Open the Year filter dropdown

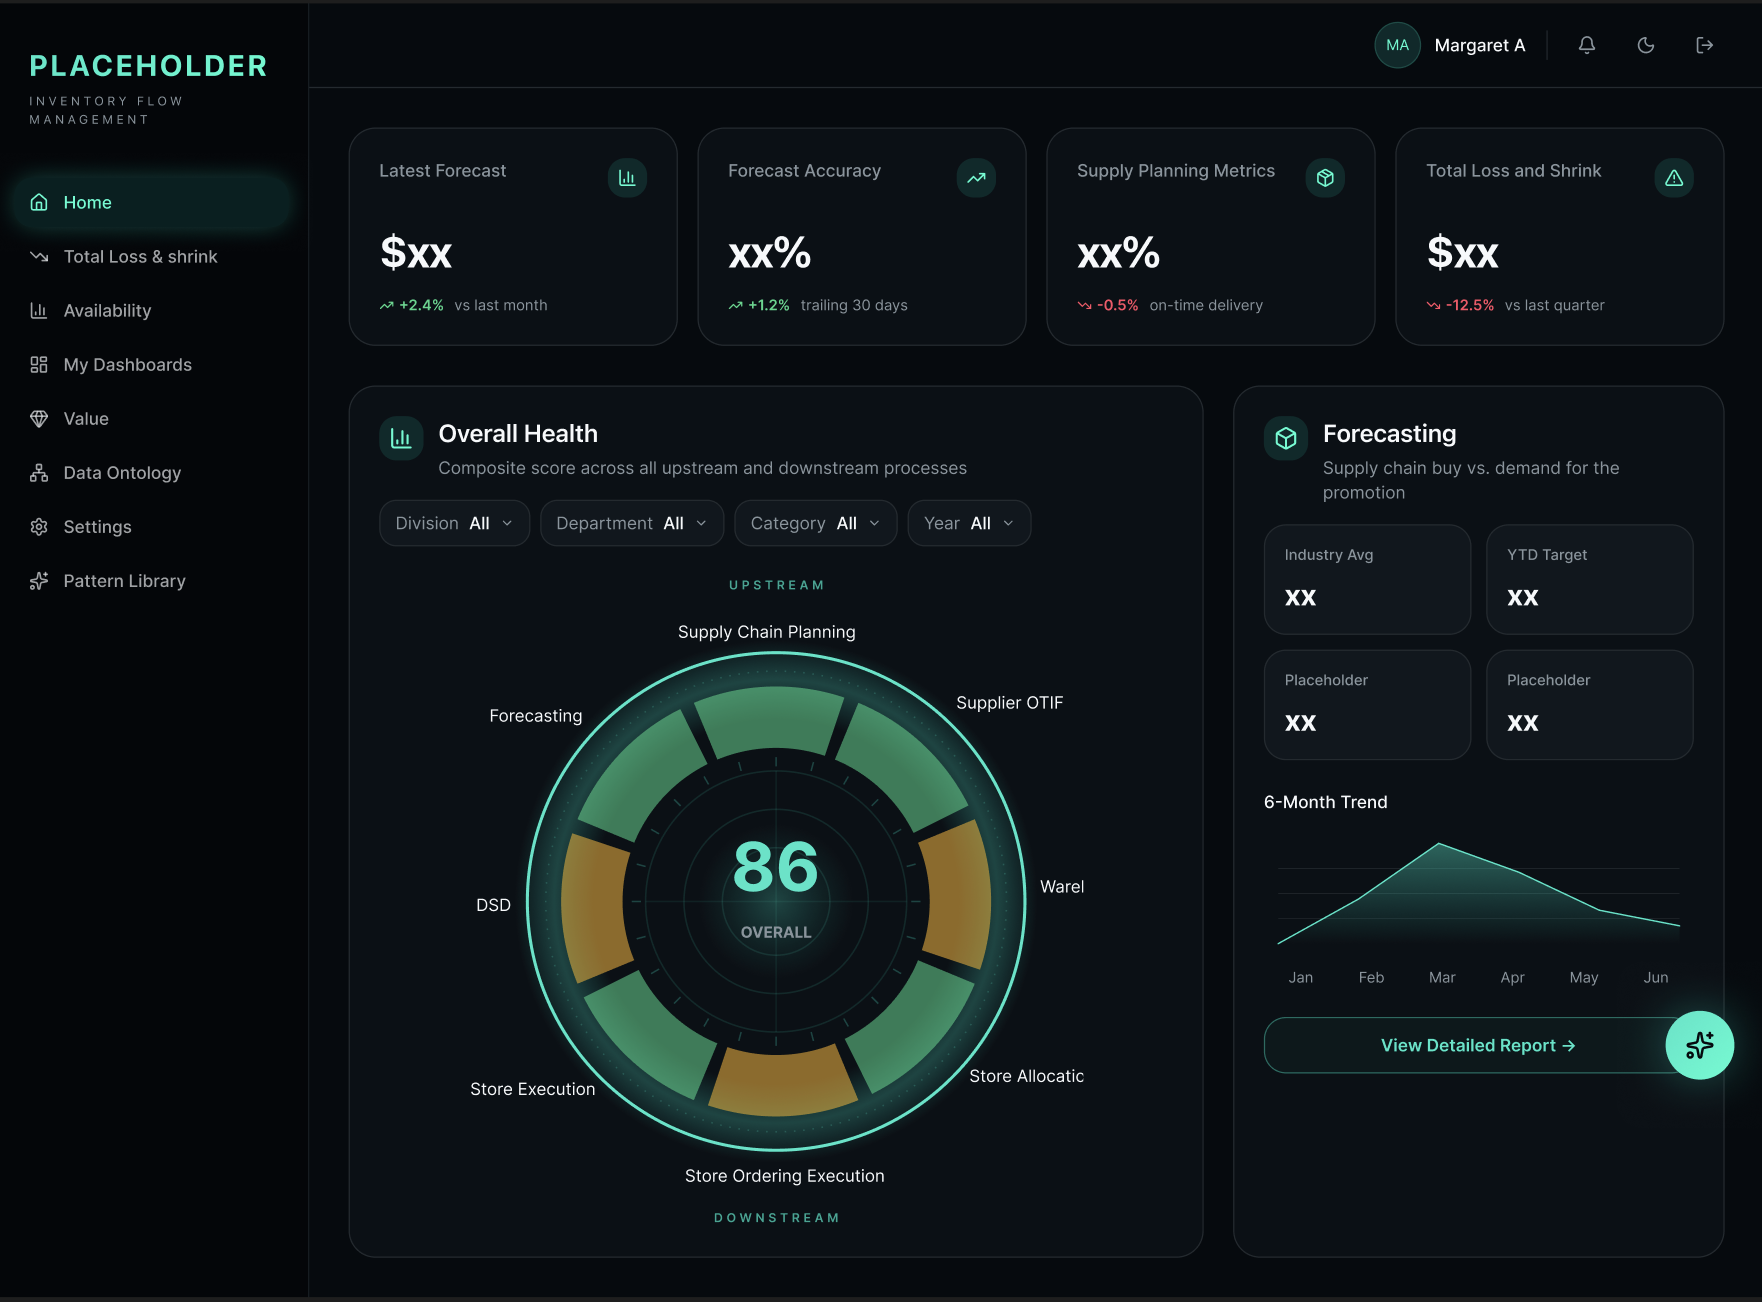point(969,523)
